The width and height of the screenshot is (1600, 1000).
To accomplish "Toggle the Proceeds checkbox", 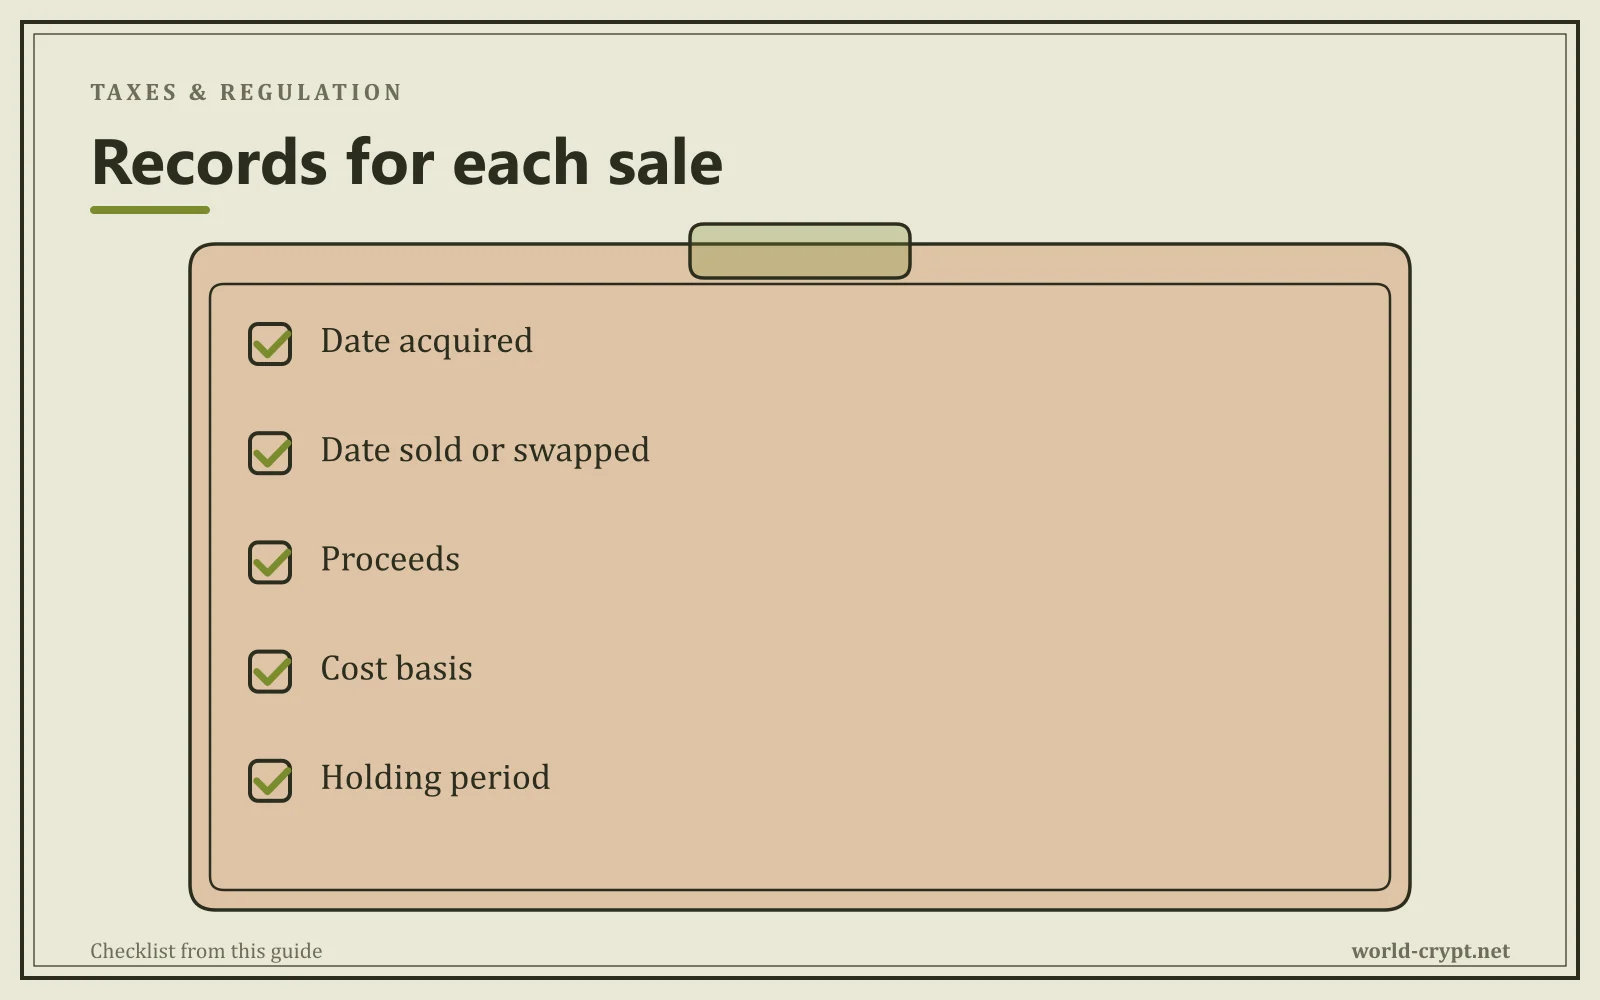I will [270, 562].
